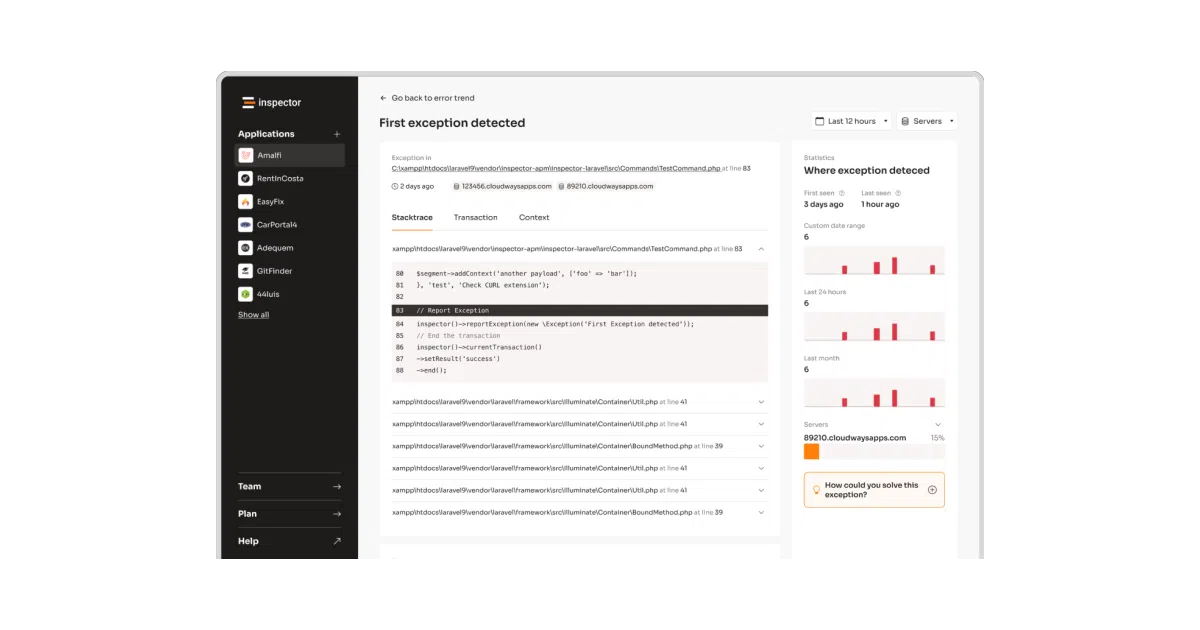Click the lightbulb icon in the suggestion box
Viewport: 1200px width, 630px height.
point(816,490)
